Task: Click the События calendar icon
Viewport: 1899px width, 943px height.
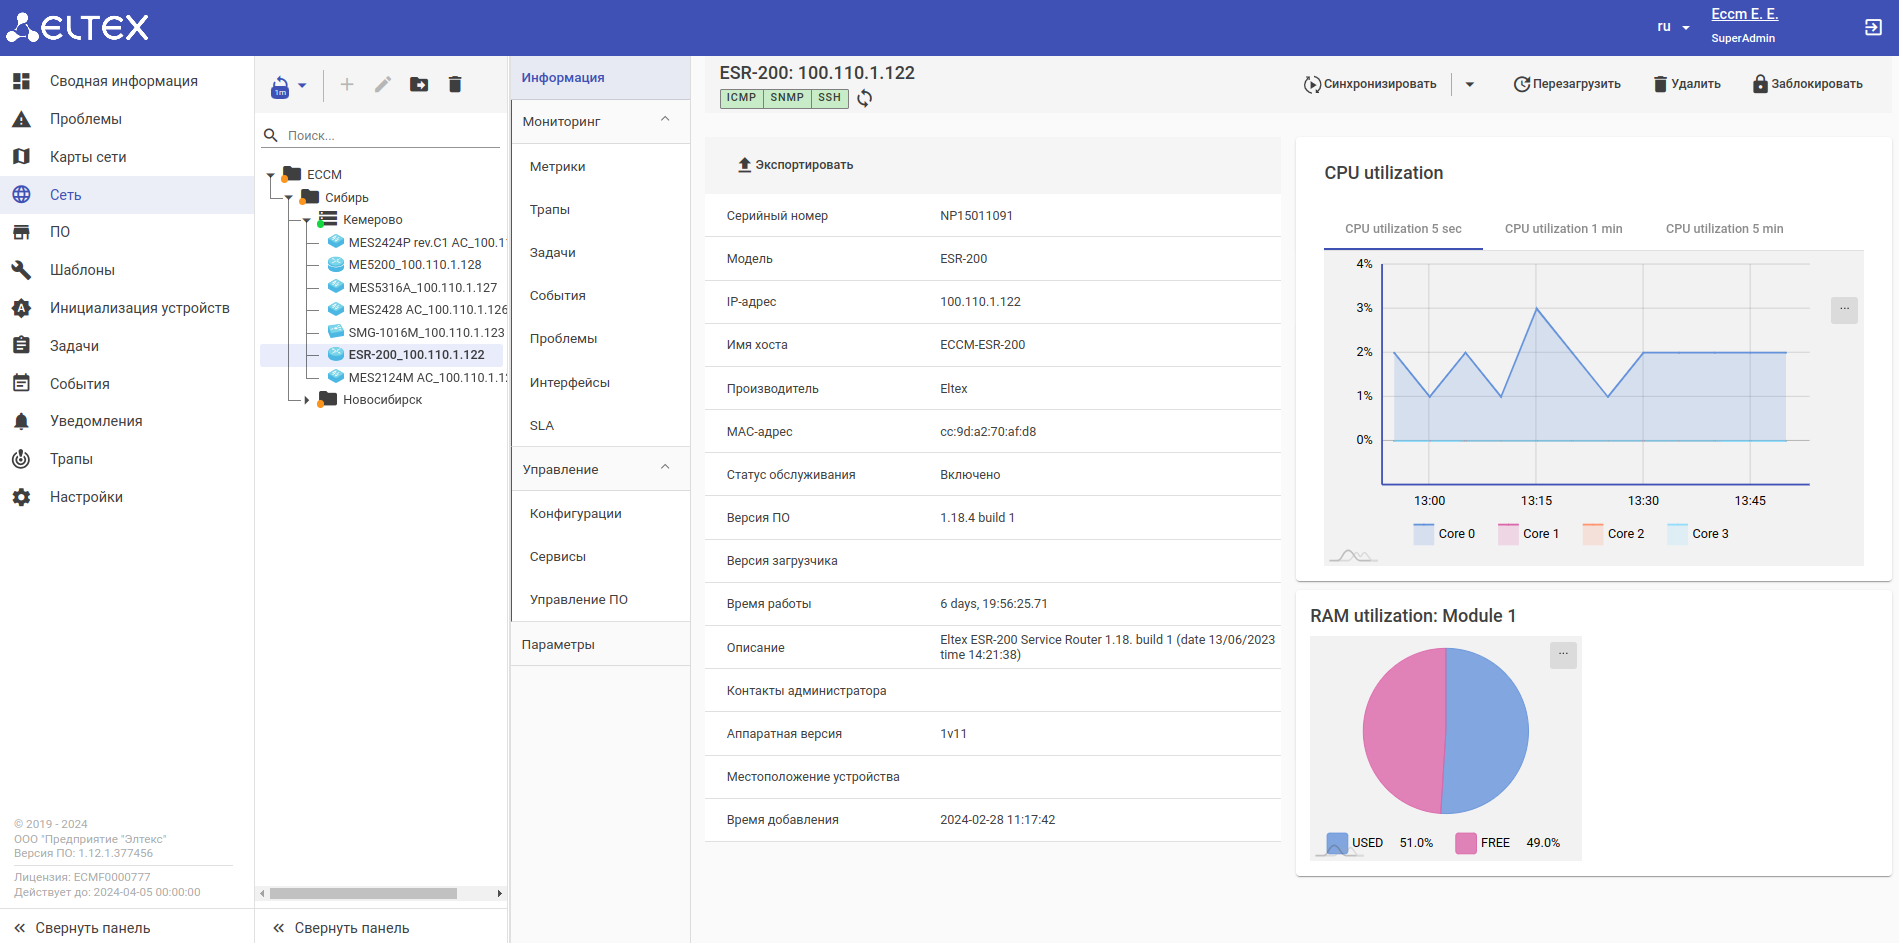Action: [x=21, y=384]
